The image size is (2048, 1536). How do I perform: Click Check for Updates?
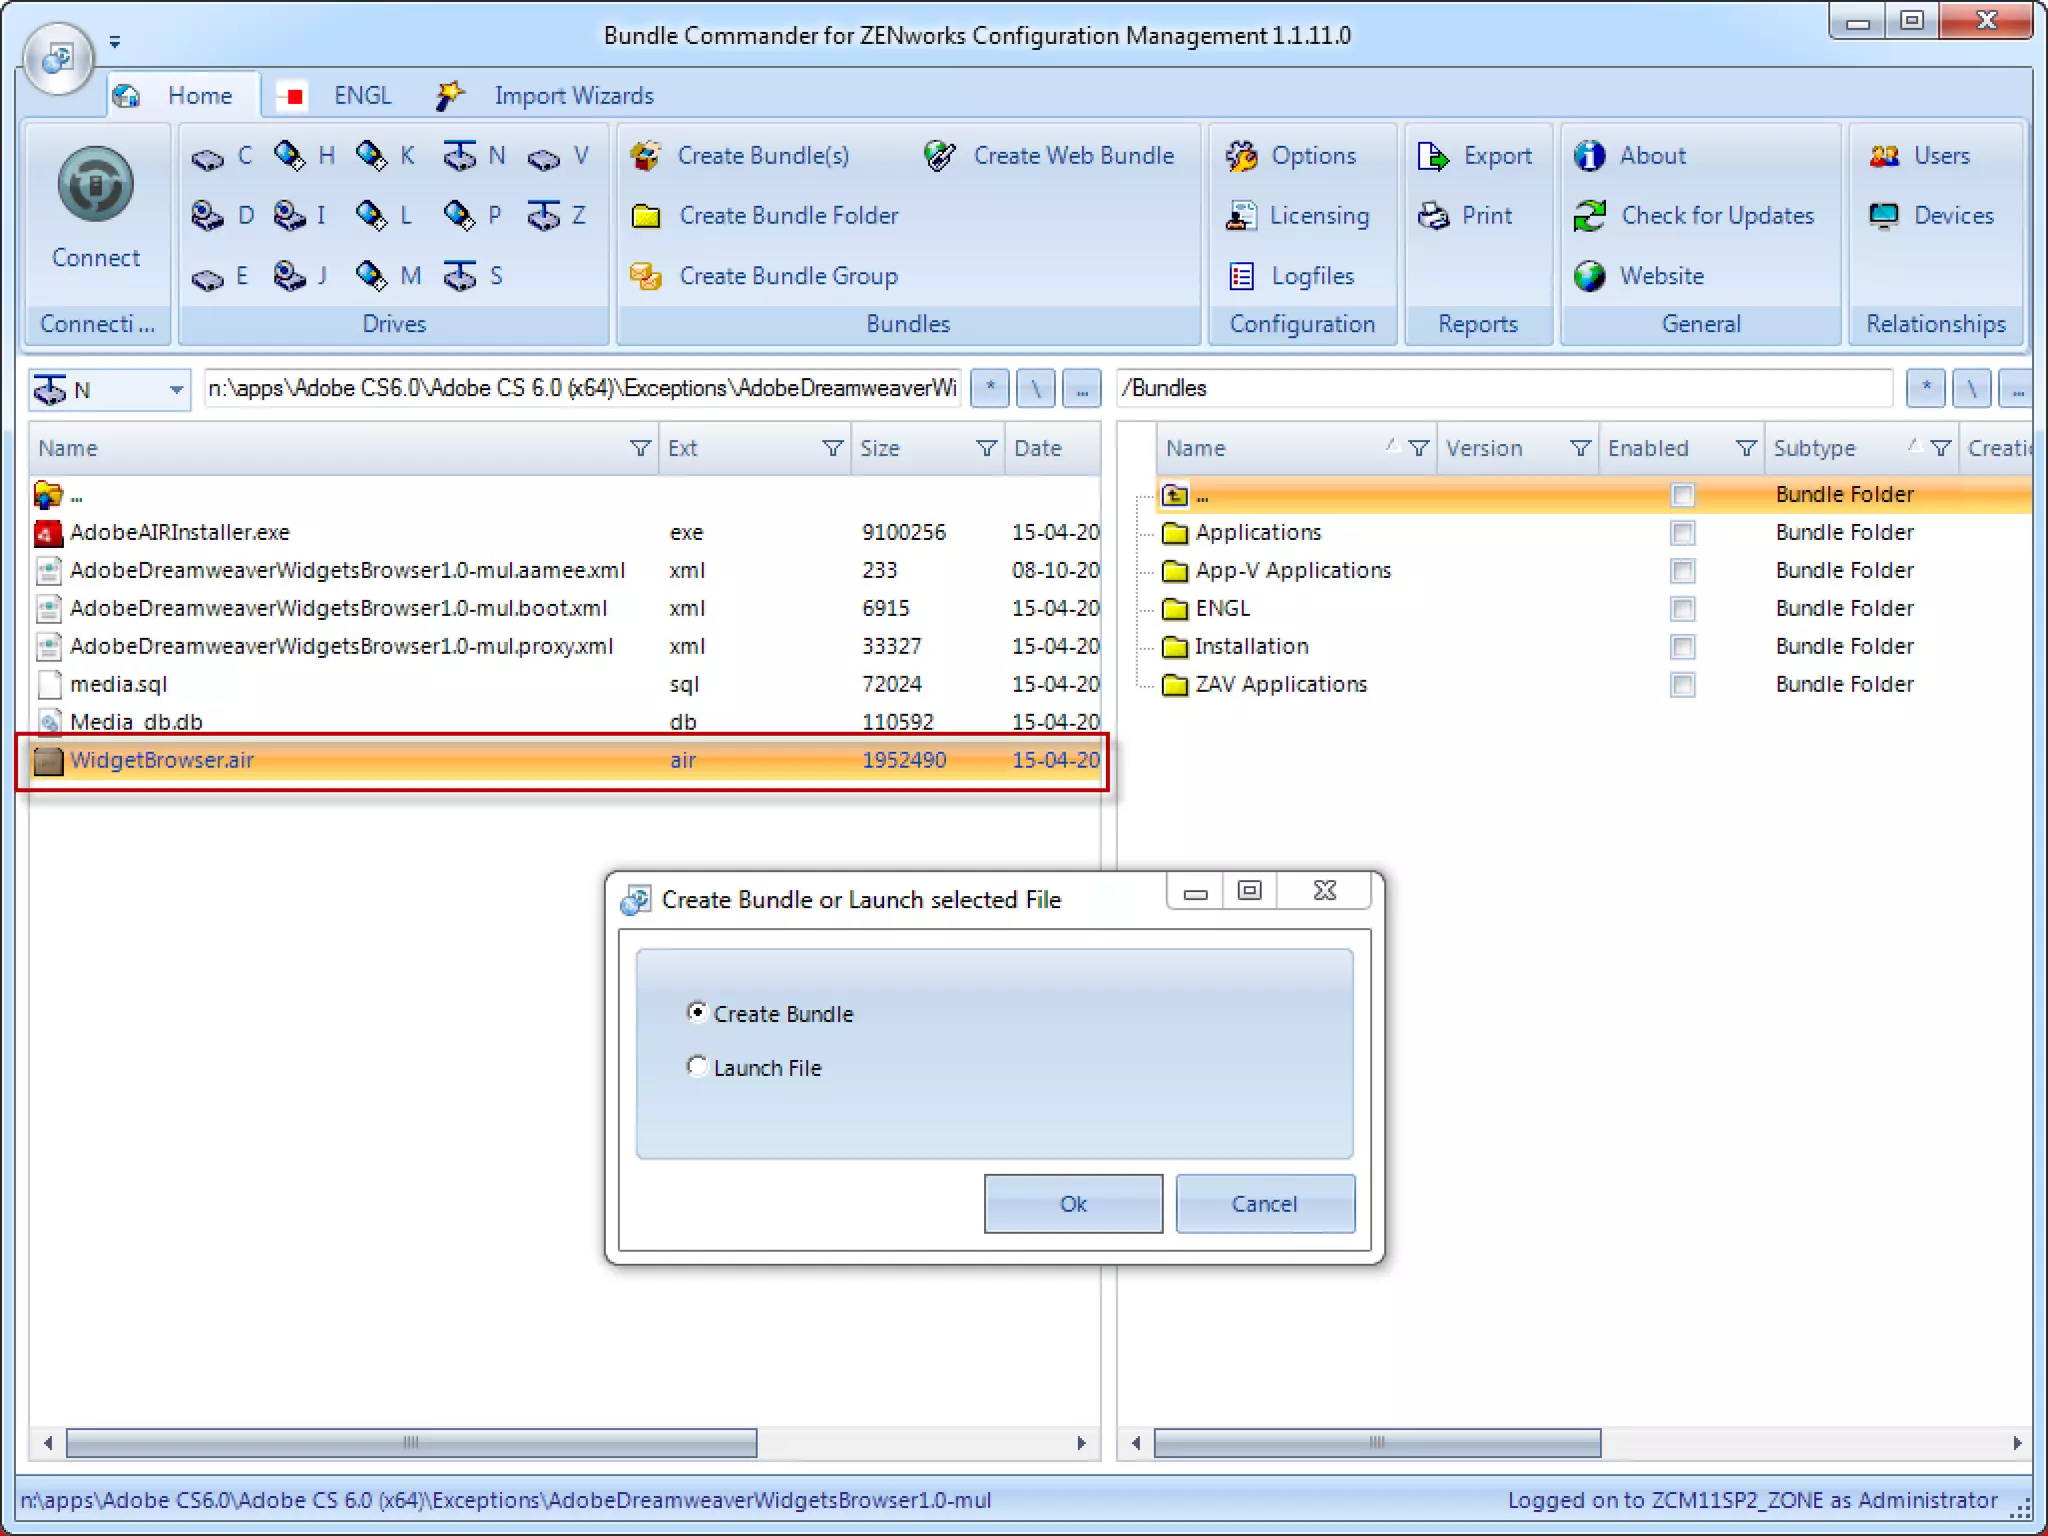point(1693,216)
